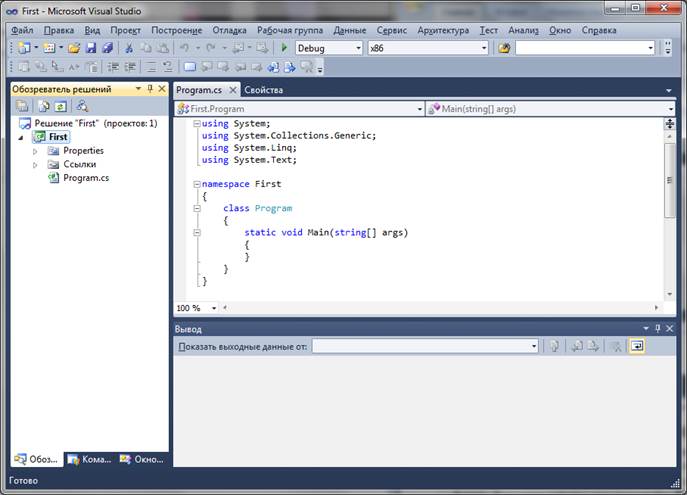The height and width of the screenshot is (495, 687).
Task: Select the First project node
Action: click(58, 137)
